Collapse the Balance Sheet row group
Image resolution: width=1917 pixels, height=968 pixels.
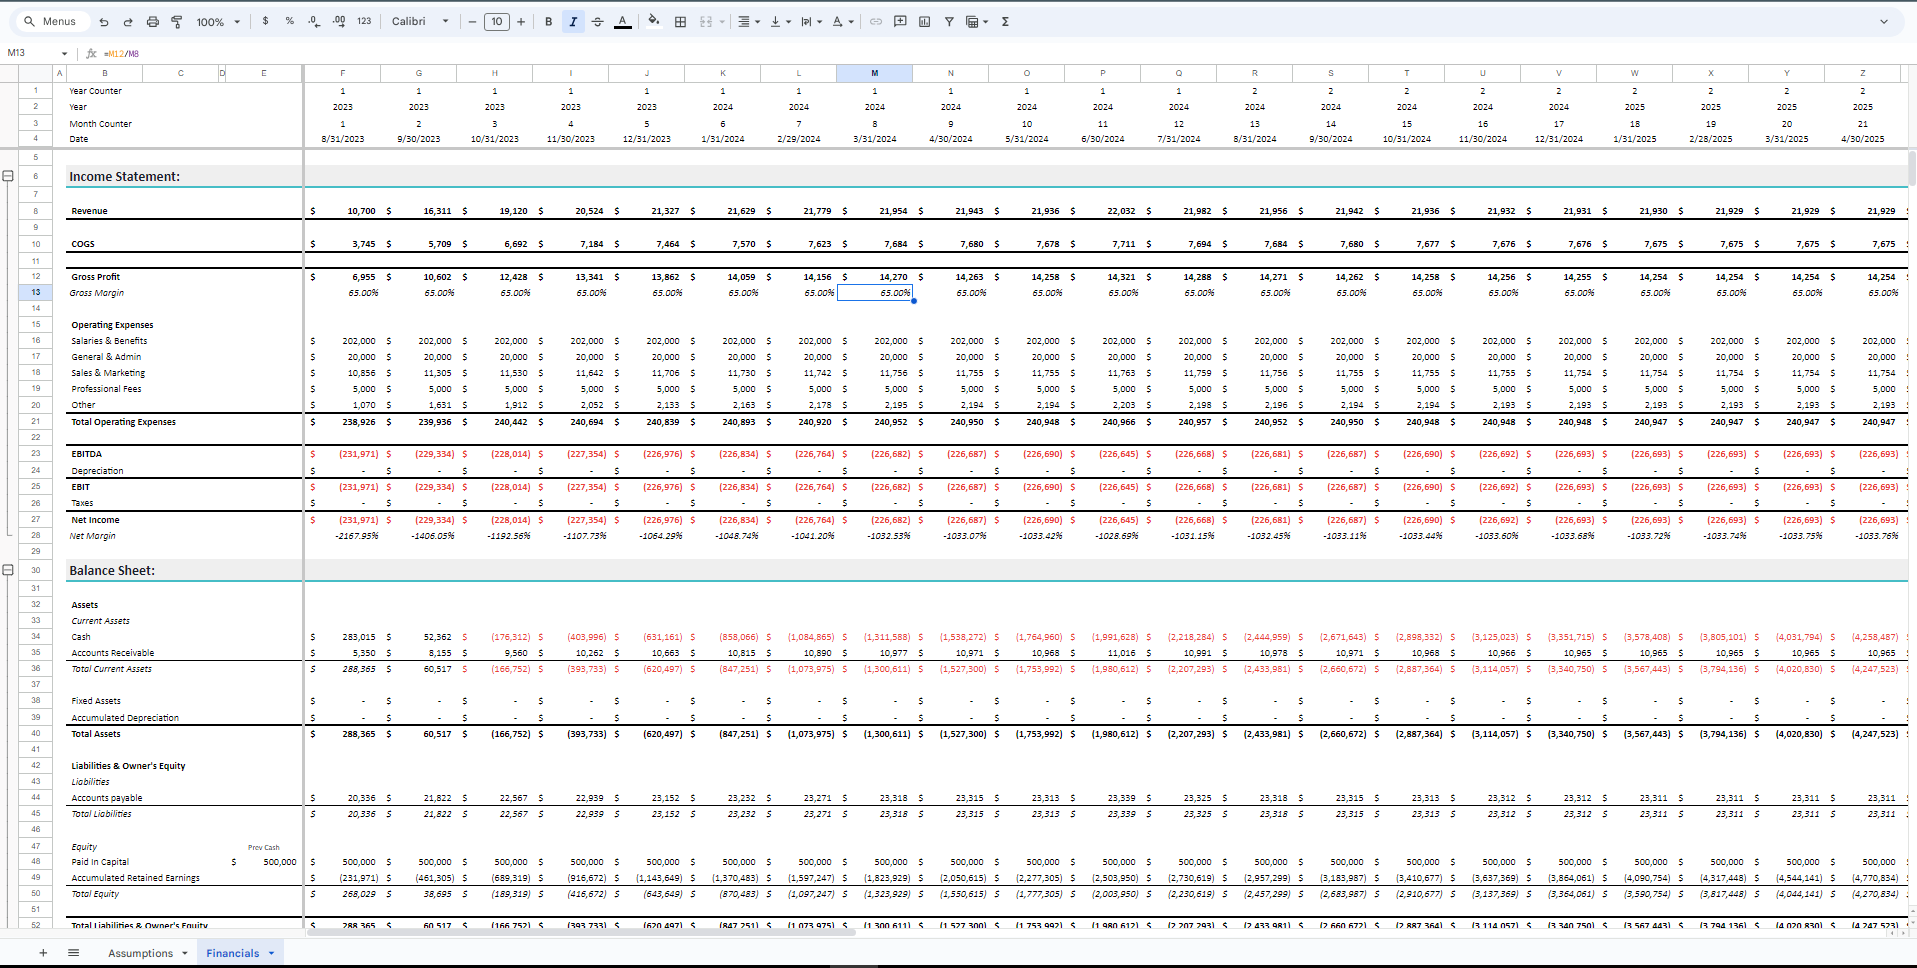tap(8, 570)
